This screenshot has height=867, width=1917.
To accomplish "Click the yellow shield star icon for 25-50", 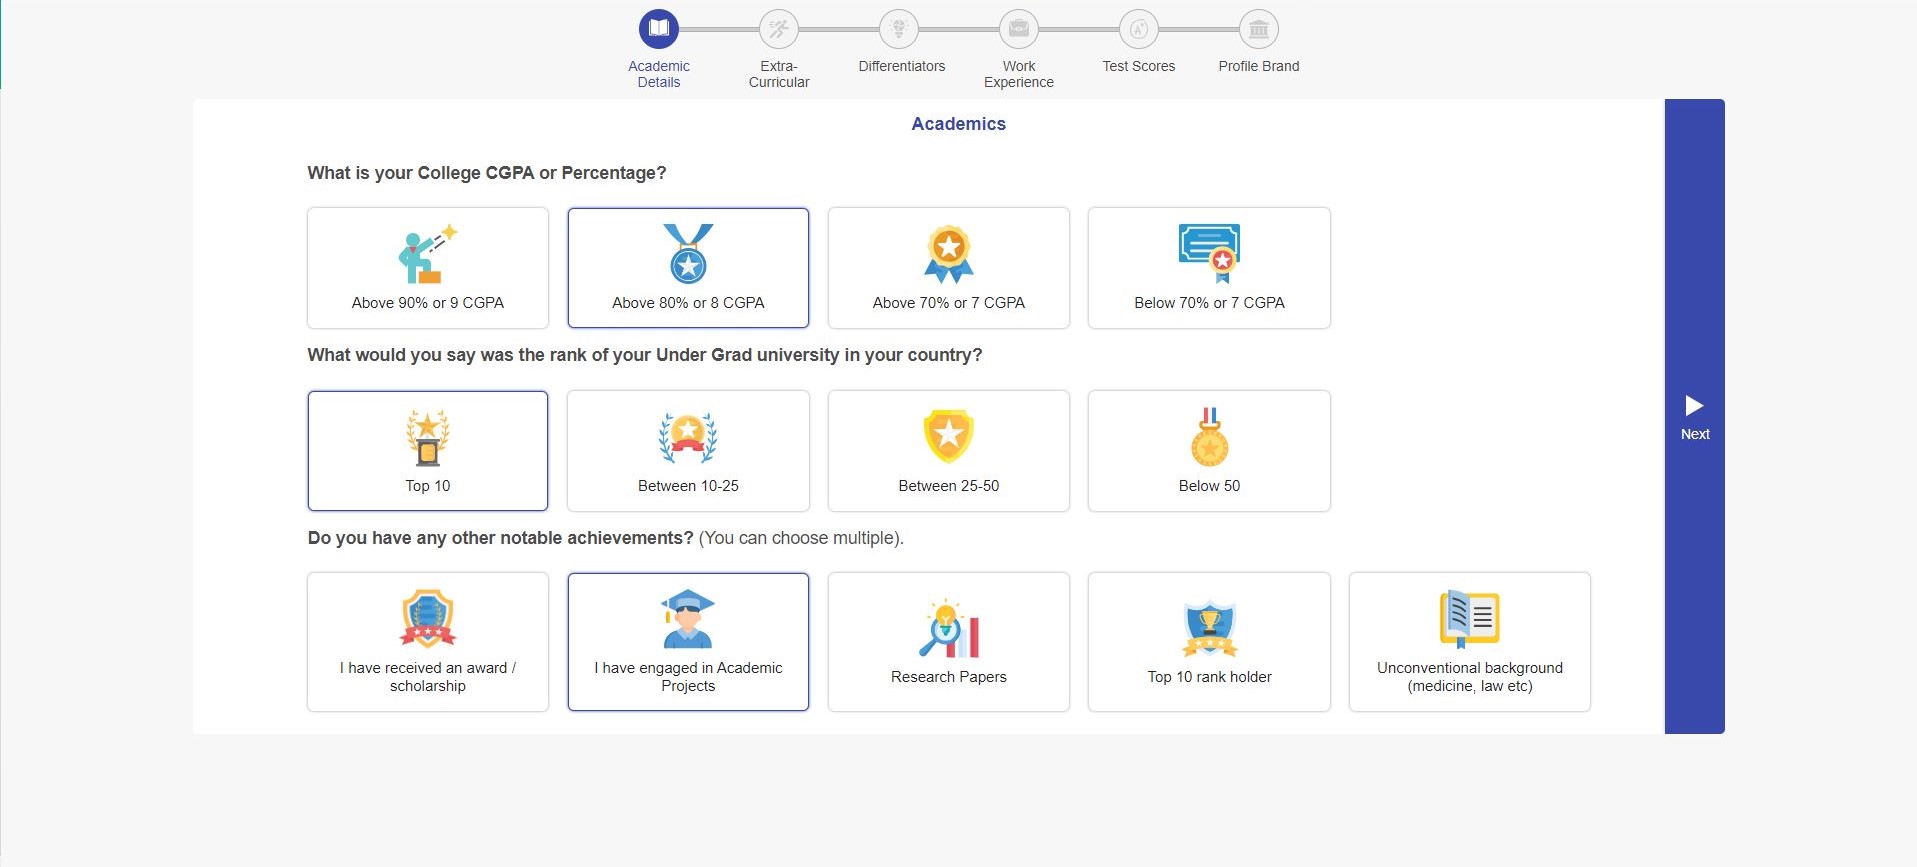I will click(x=949, y=437).
